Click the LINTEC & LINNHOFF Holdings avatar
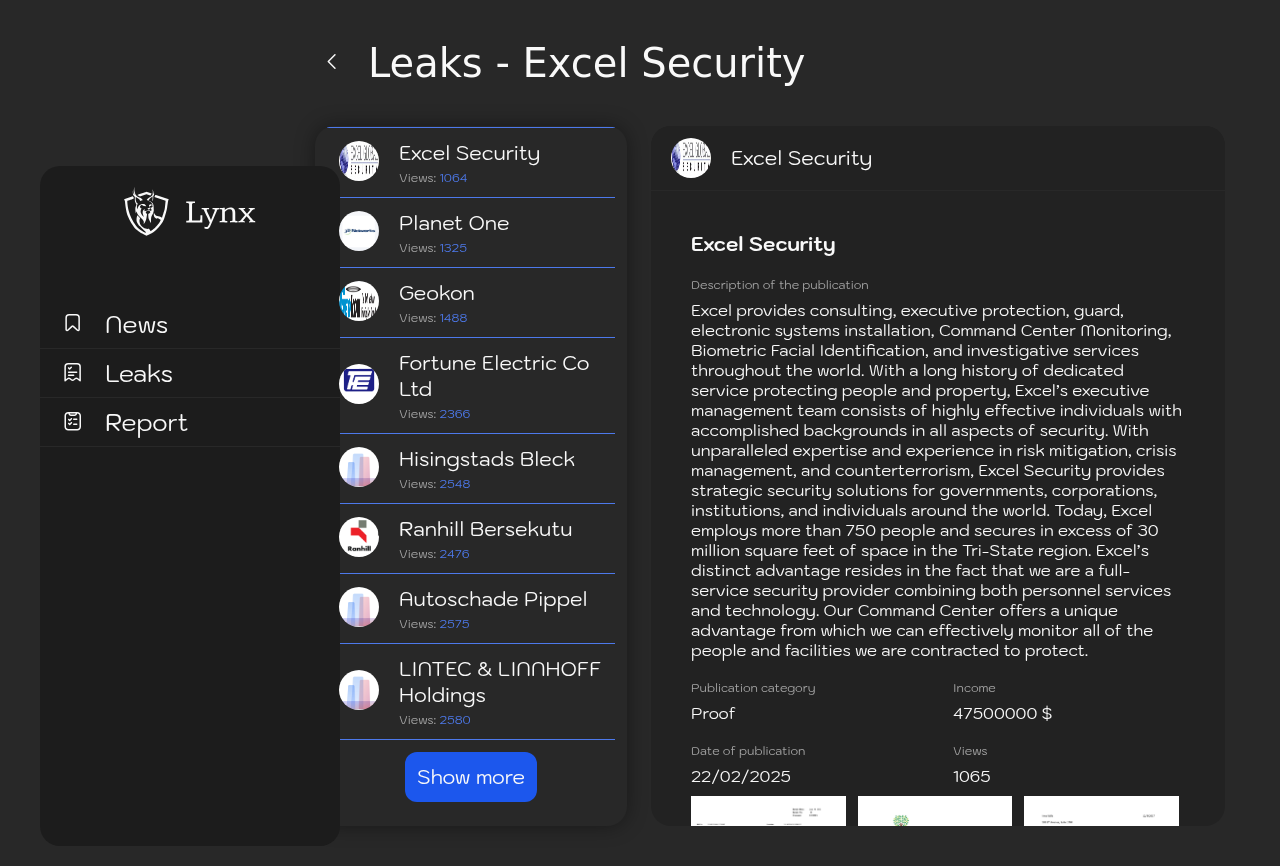This screenshot has width=1280, height=866. click(x=359, y=690)
